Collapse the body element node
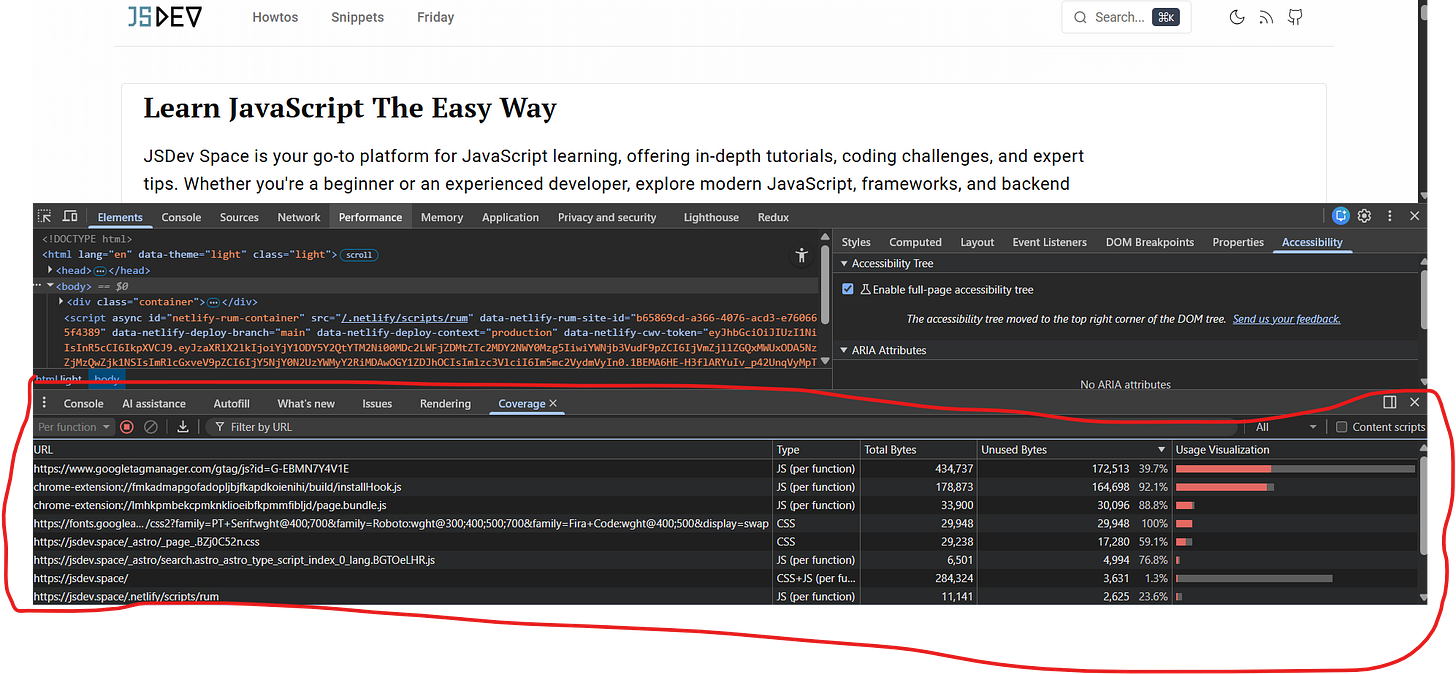Screen dimensions: 1456x674 pyautogui.click(x=51, y=286)
